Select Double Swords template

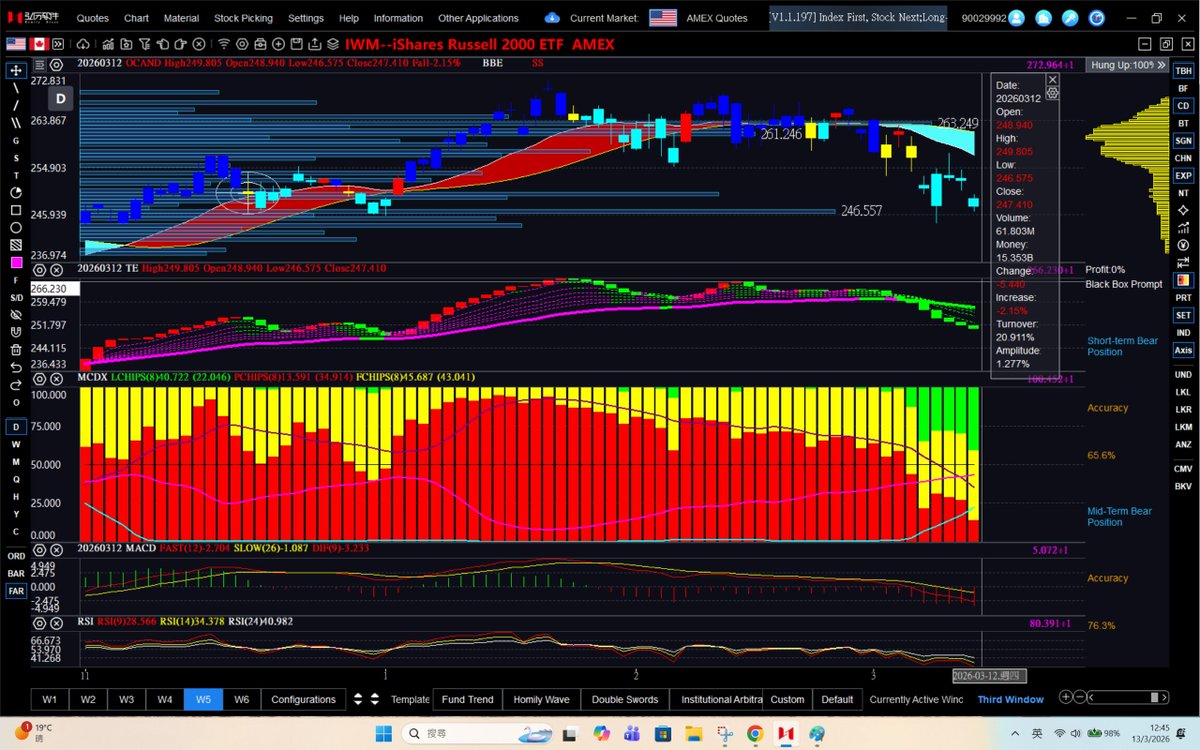tap(623, 699)
